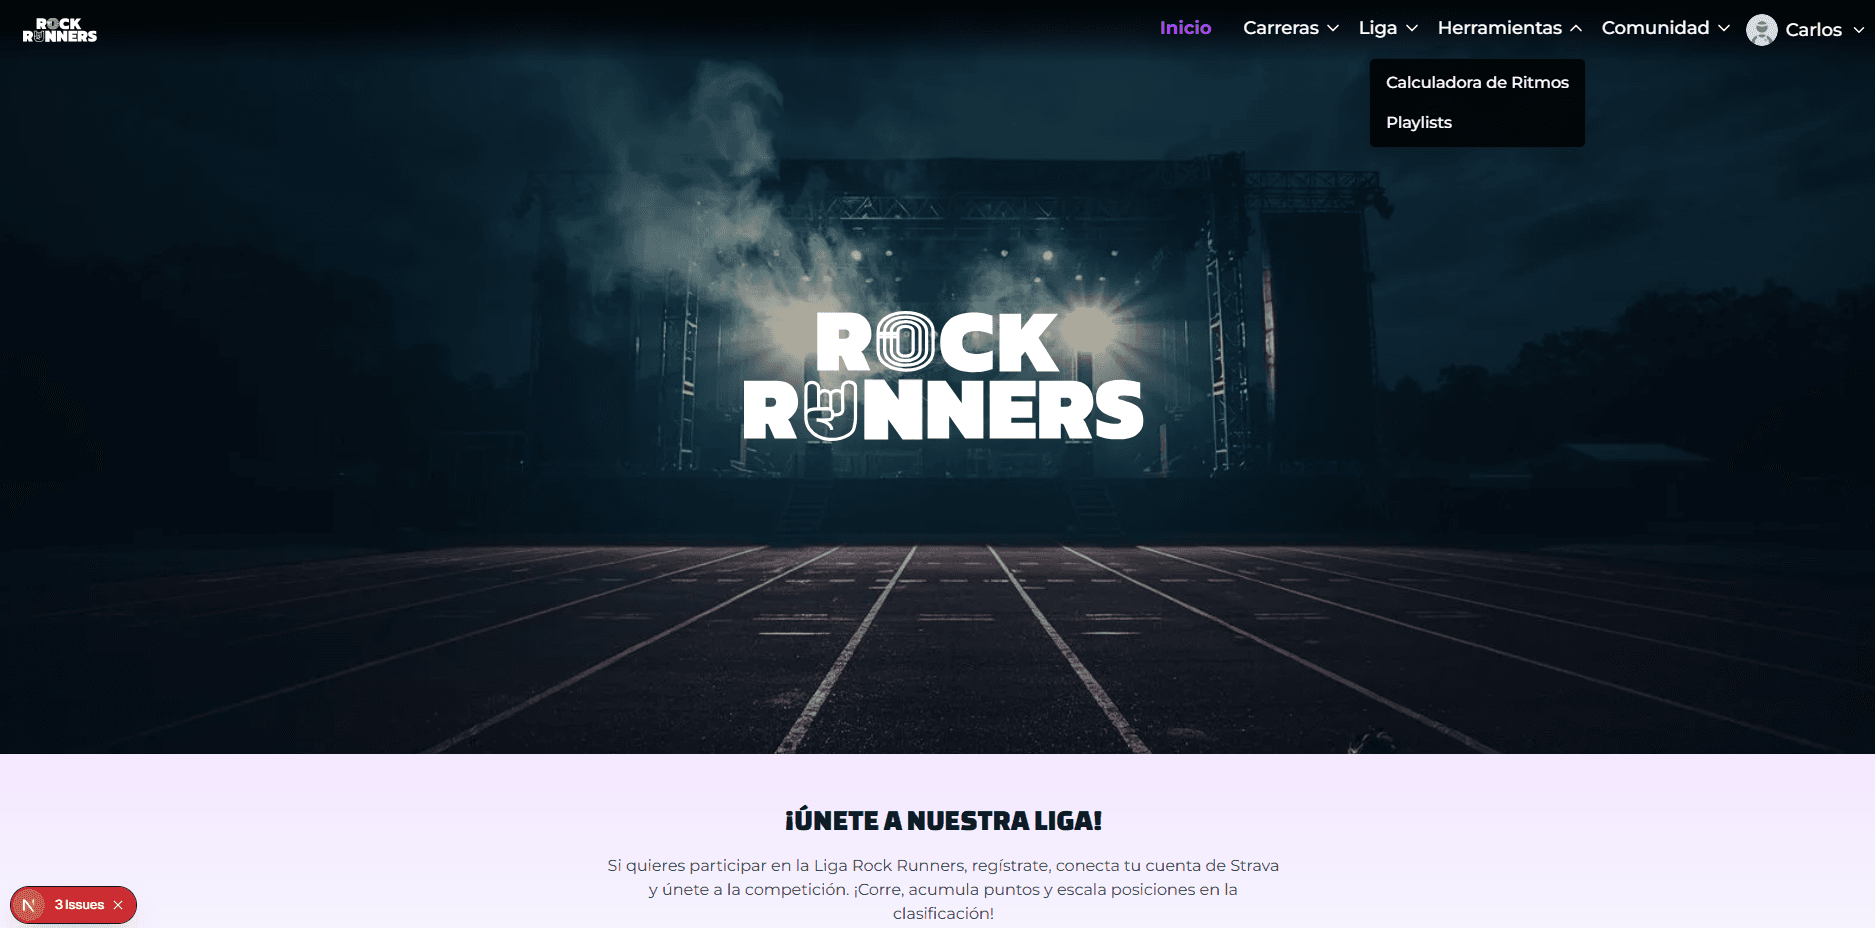
Task: Go to the Inicio page
Action: tap(1185, 28)
